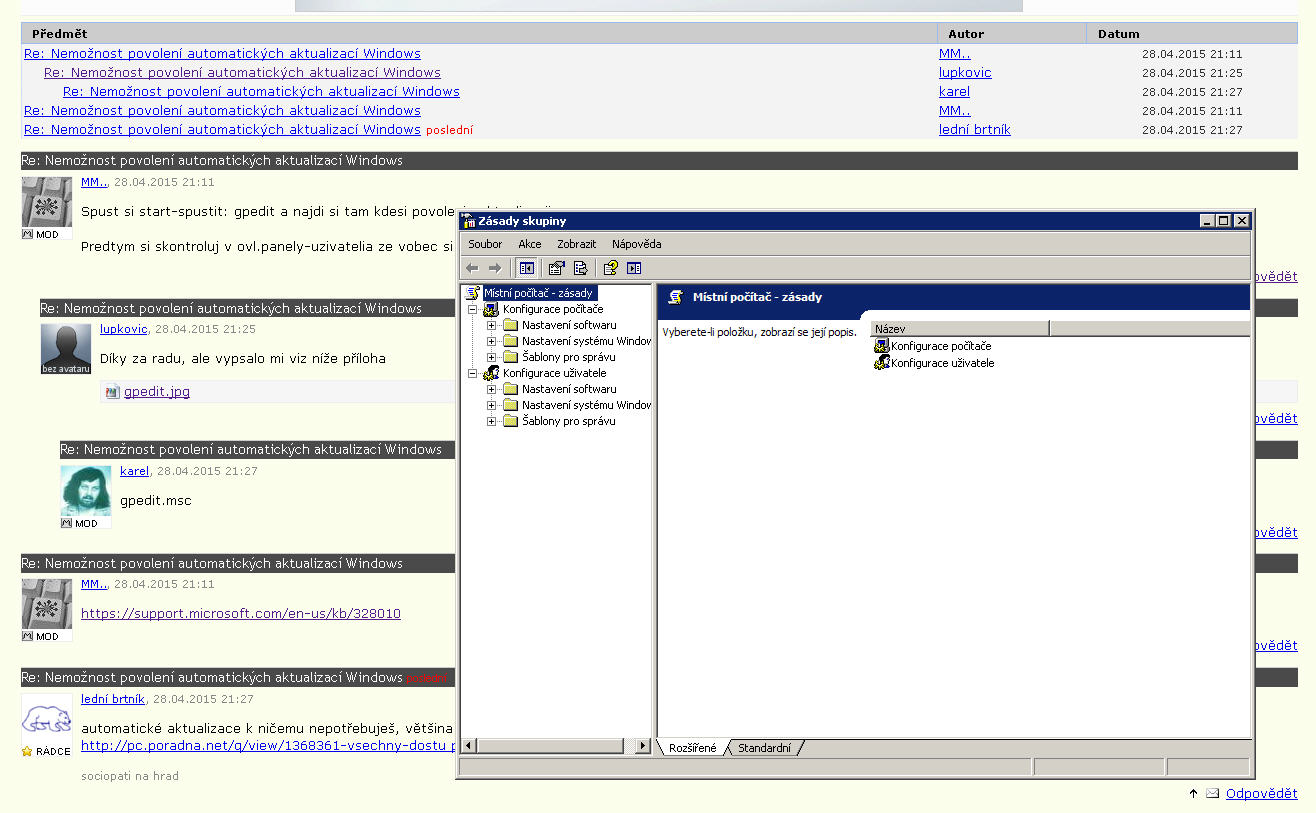Open the Zobrazit menu
The height and width of the screenshot is (813, 1316).
576,244
